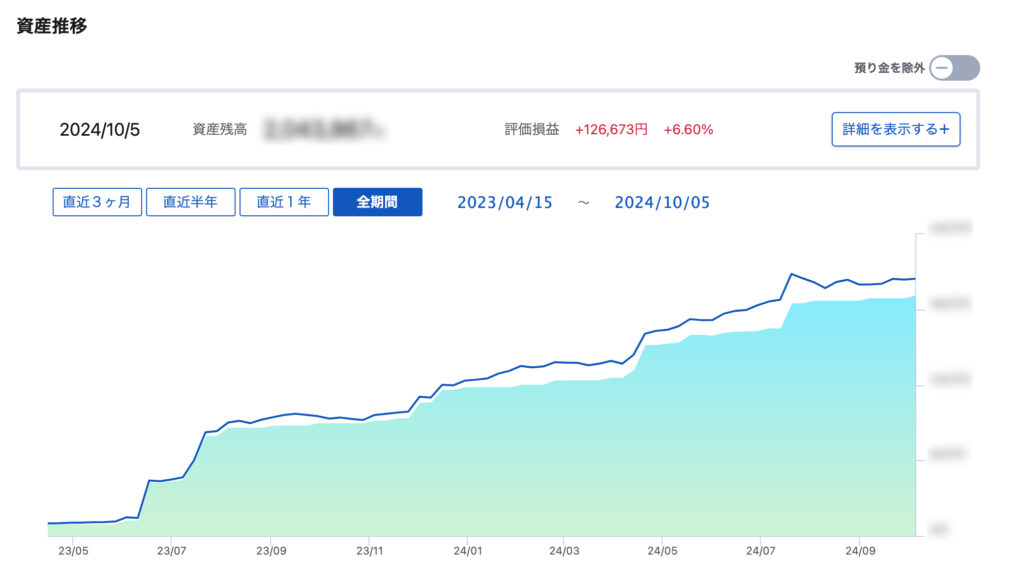
Task: Click the 23/11 x-axis label
Action: point(370,550)
